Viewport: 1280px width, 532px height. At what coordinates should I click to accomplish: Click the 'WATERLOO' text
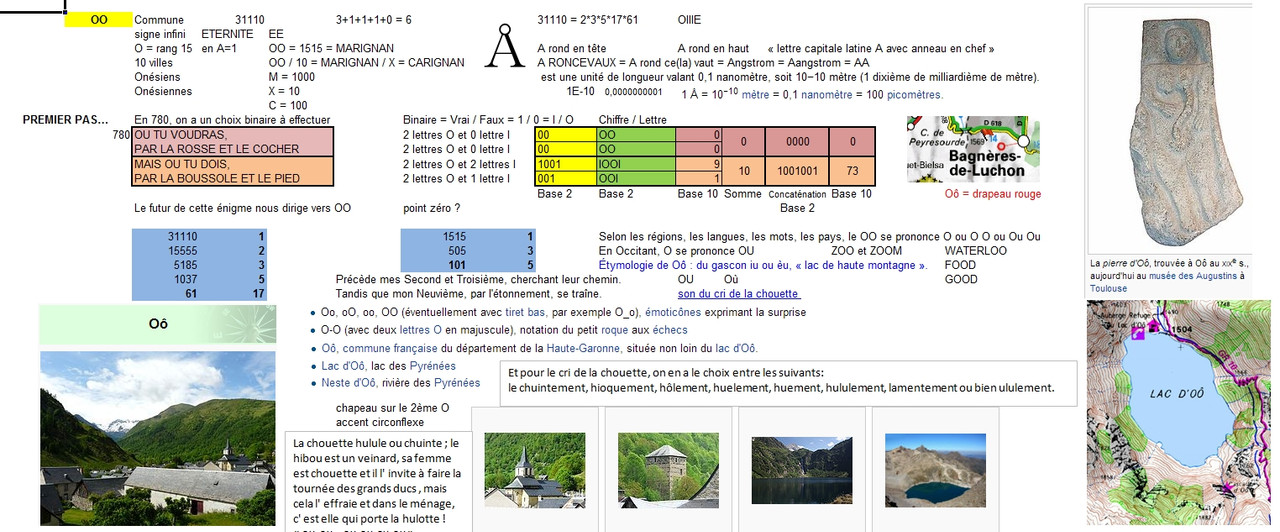[976, 251]
